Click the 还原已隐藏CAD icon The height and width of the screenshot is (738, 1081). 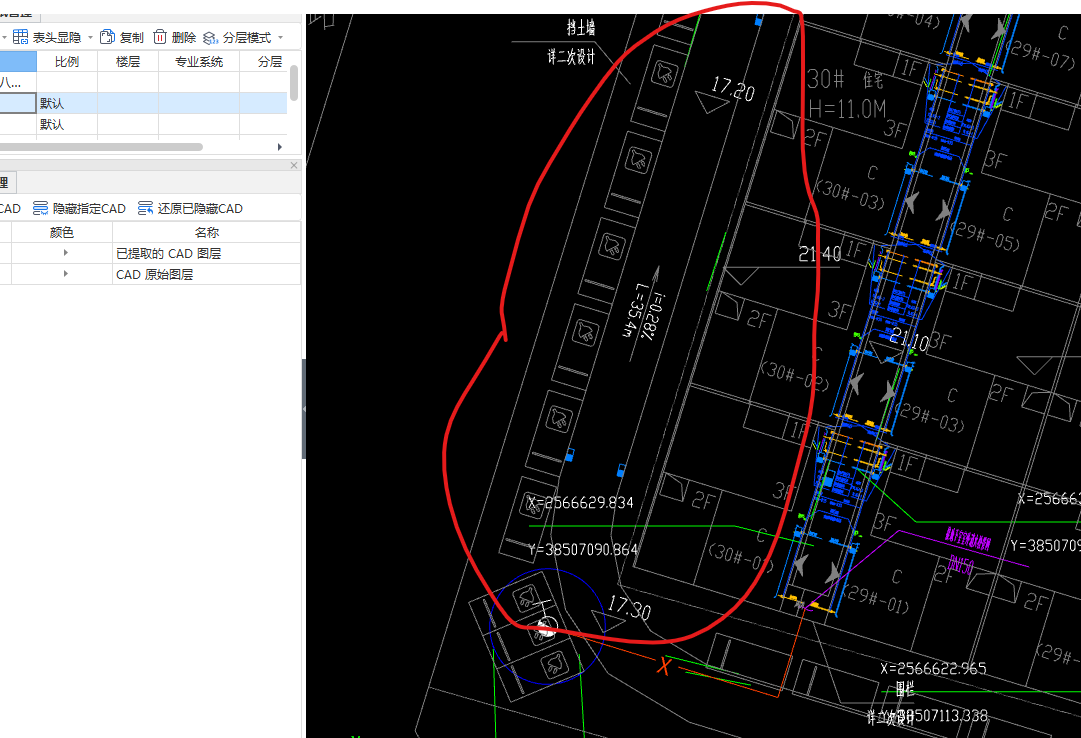(145, 208)
